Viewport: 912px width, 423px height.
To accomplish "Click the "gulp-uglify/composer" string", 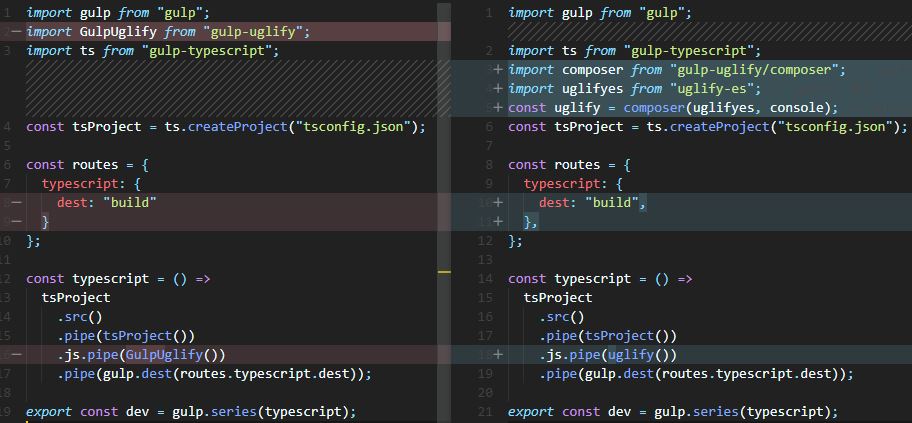I will (753, 70).
